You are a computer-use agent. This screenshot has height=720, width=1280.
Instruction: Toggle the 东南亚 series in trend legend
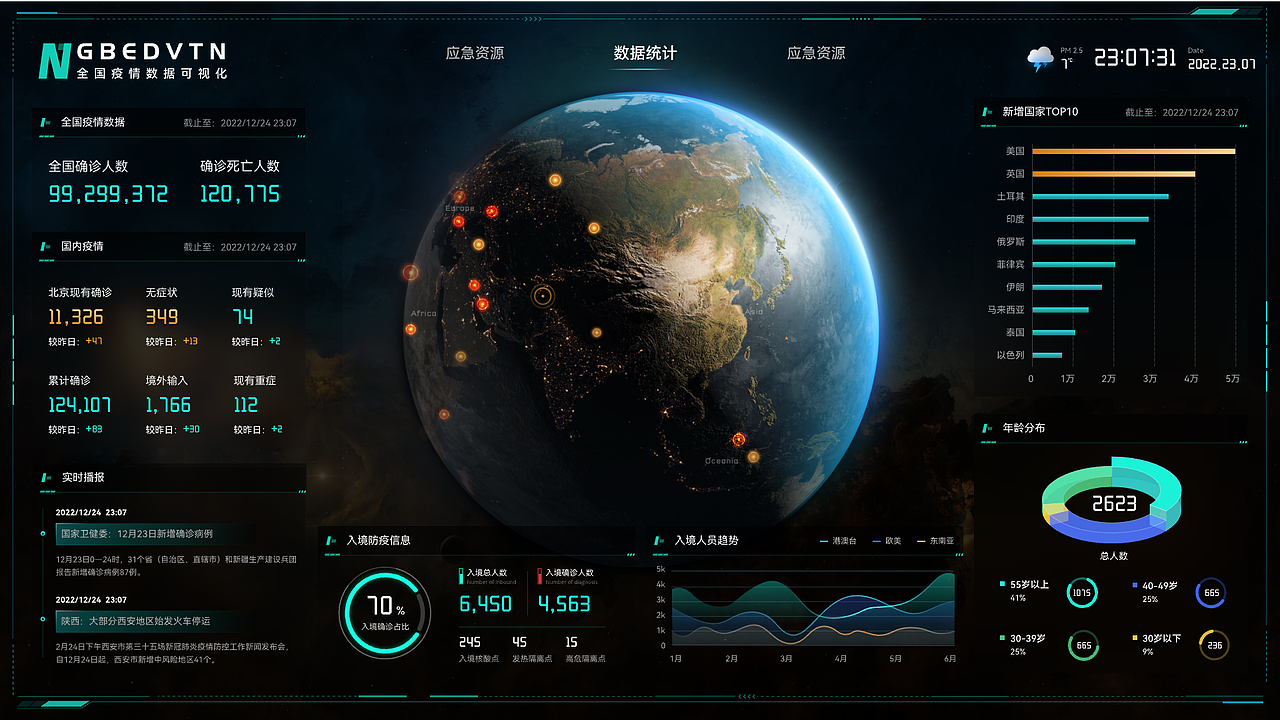(x=935, y=541)
